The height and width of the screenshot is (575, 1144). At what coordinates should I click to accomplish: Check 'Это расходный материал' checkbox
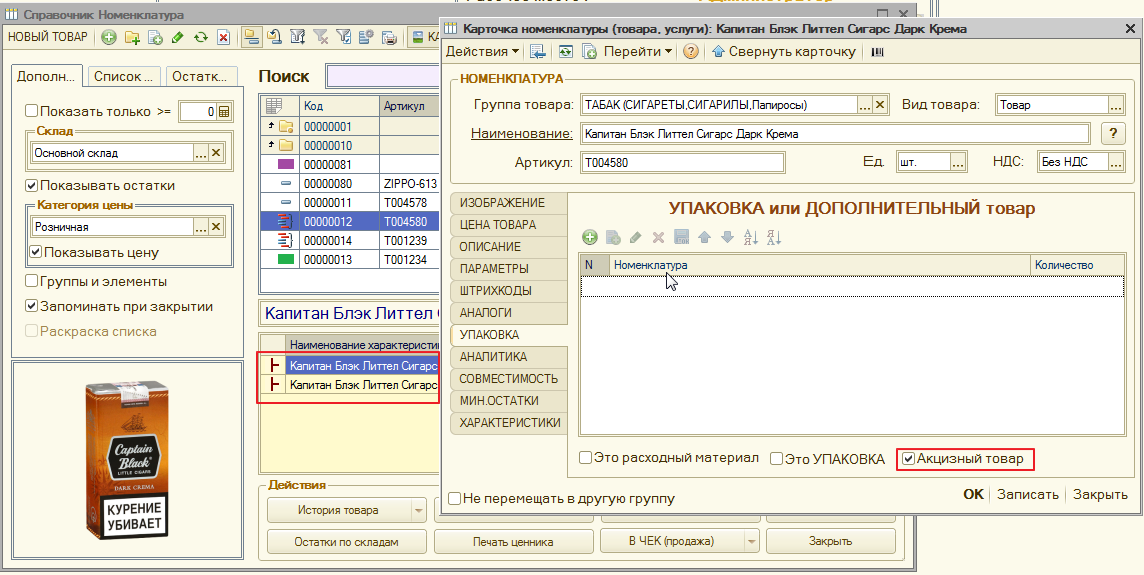[585, 458]
